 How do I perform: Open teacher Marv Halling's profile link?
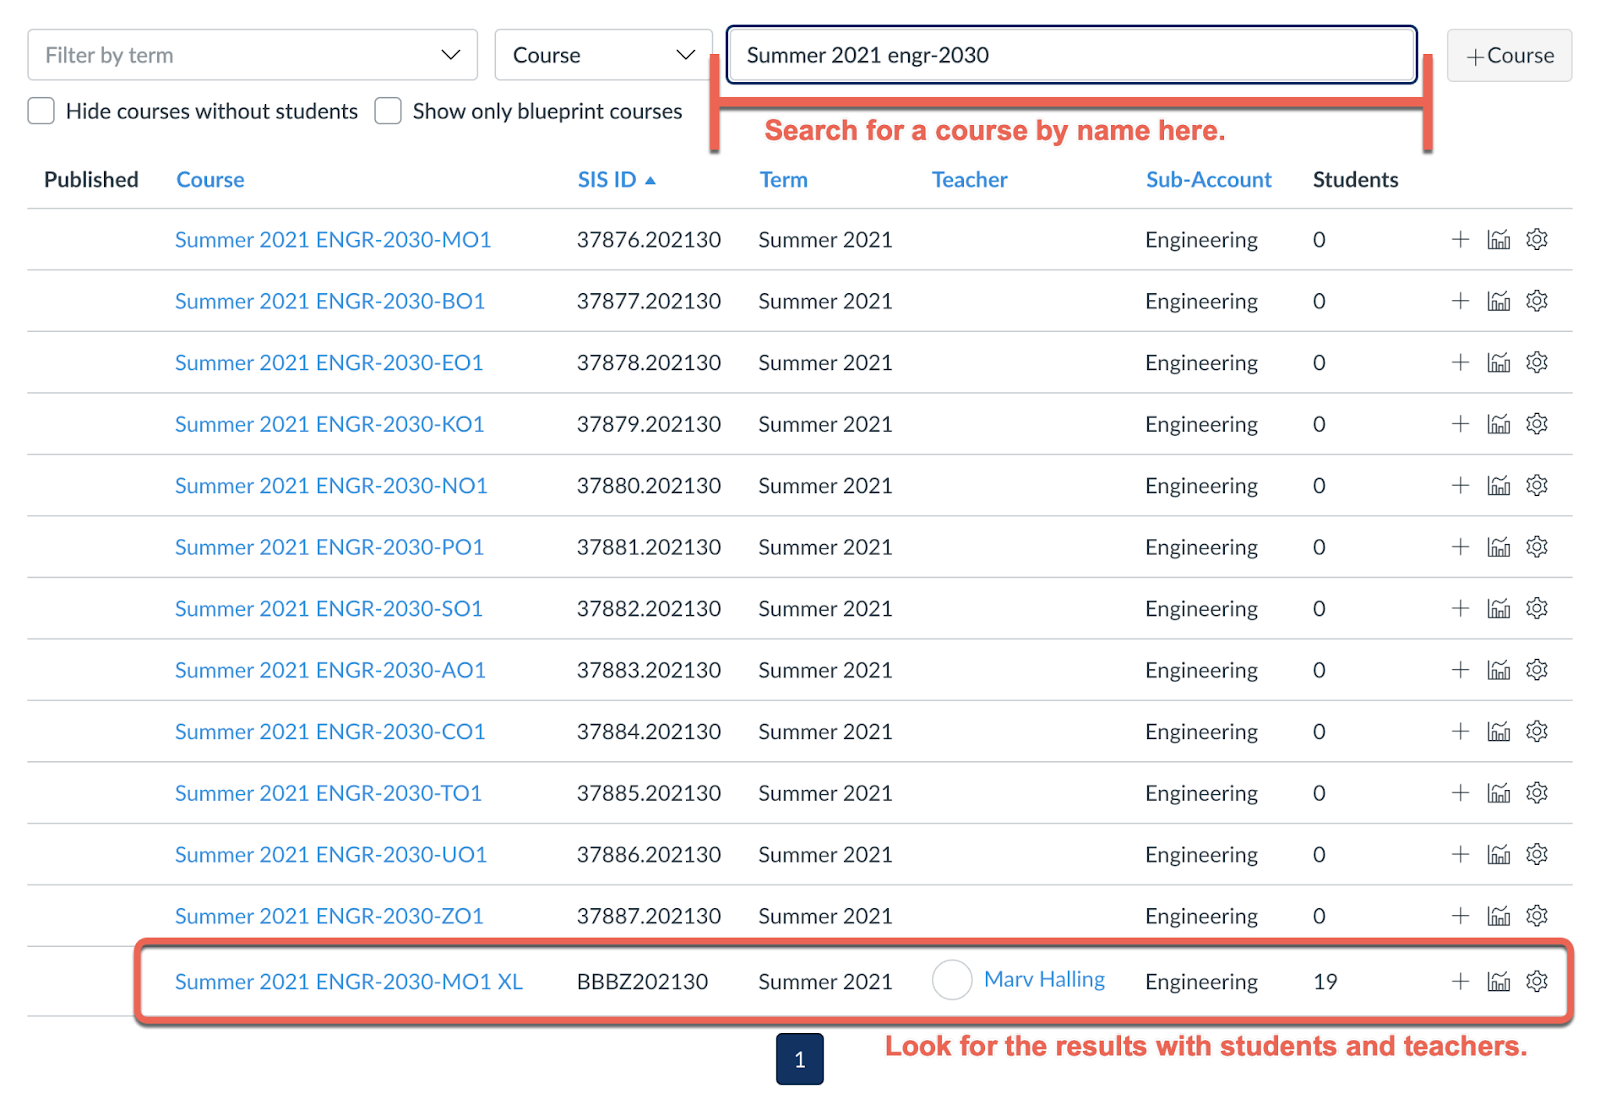[x=1044, y=980]
